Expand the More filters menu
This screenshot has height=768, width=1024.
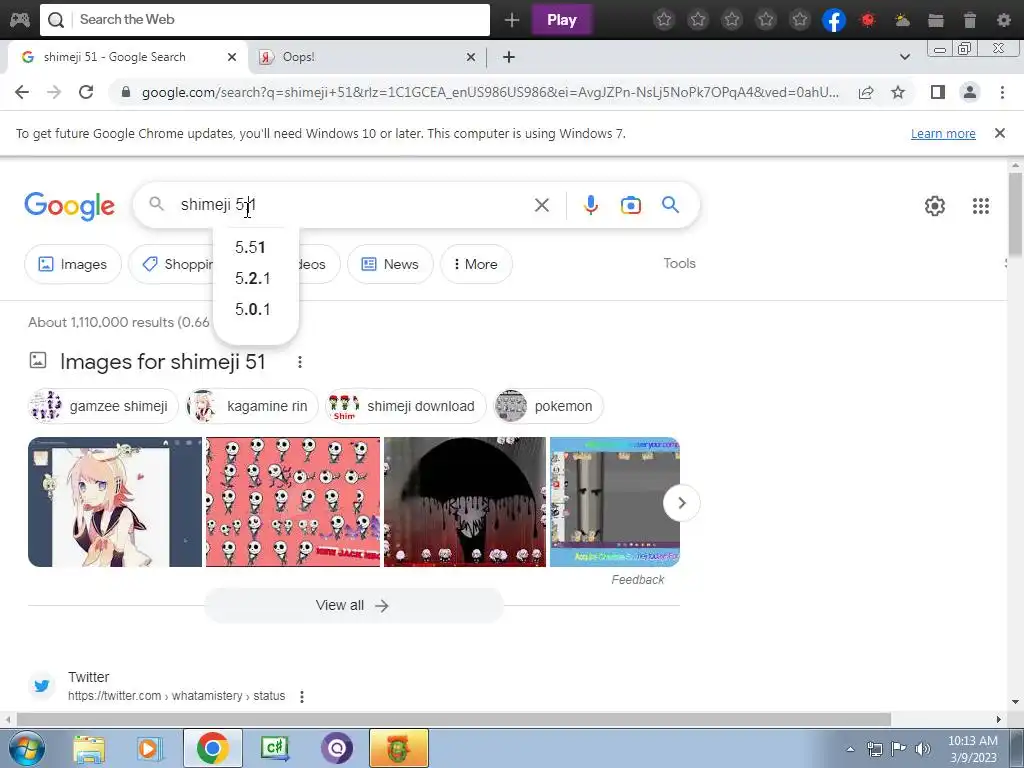point(476,264)
